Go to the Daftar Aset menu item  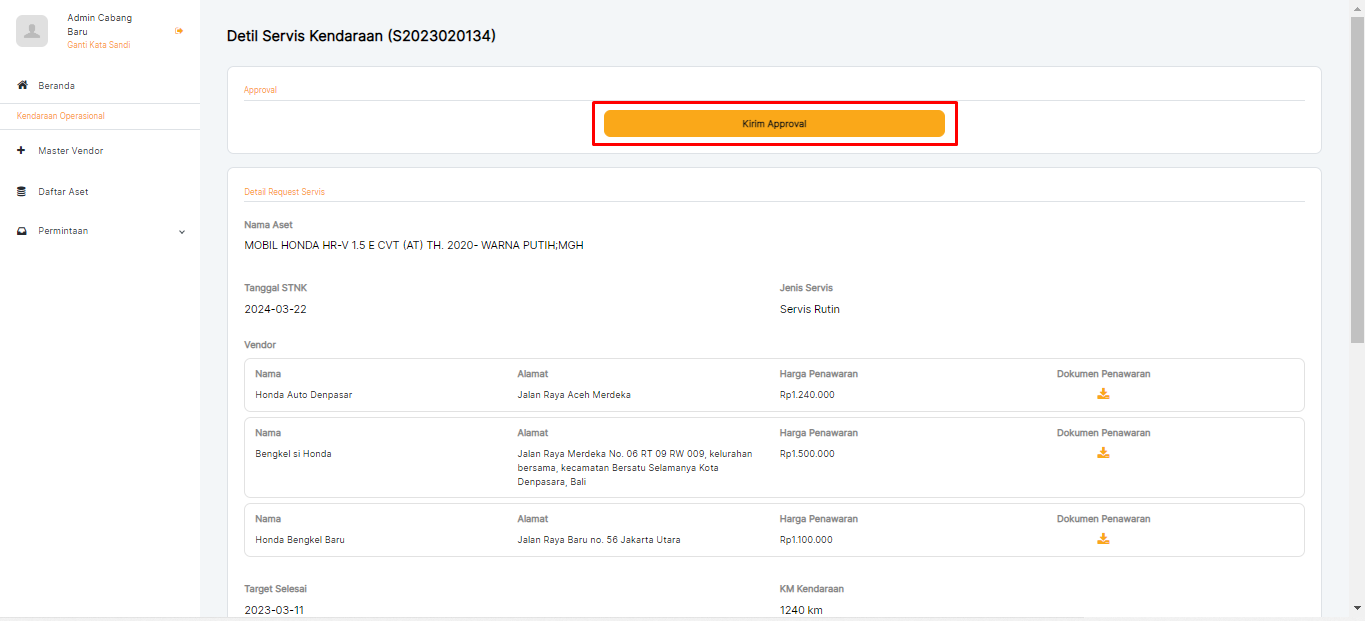pos(63,191)
